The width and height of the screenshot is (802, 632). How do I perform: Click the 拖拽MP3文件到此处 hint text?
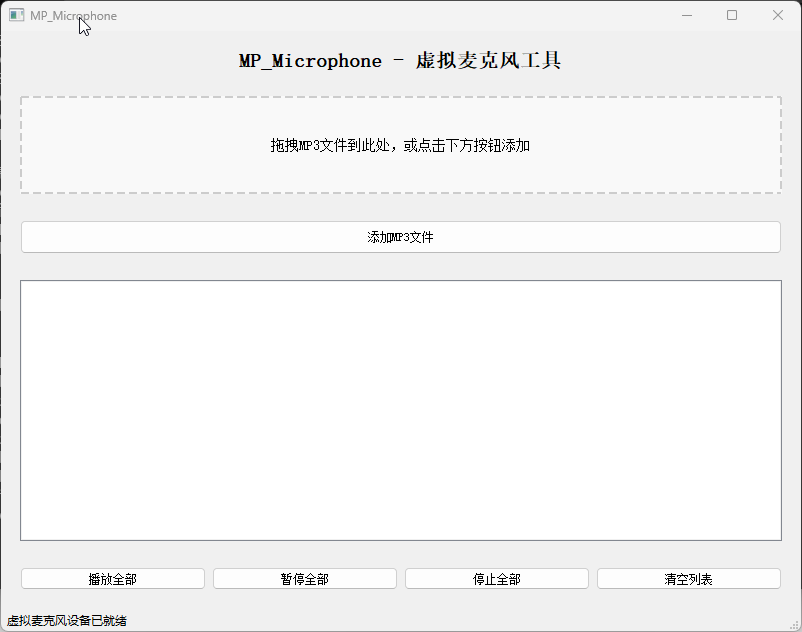tap(400, 145)
